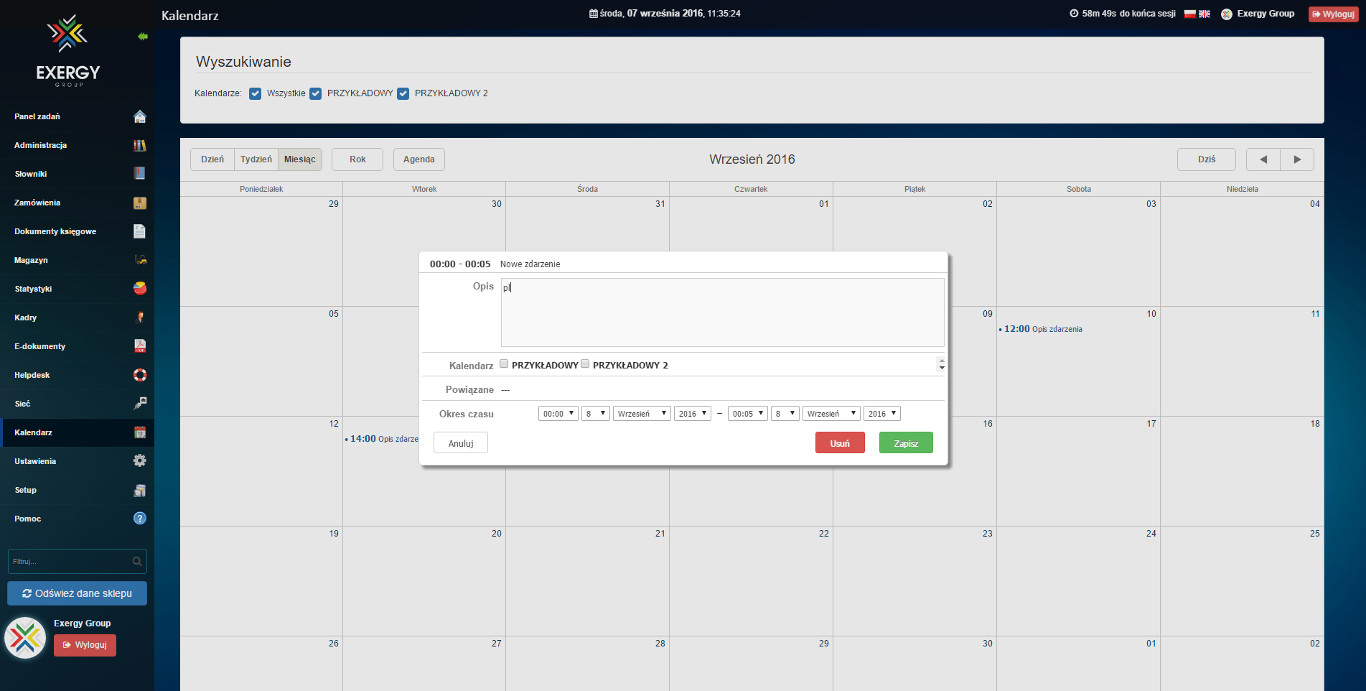This screenshot has height=691, width=1366.
Task: Check PRZYKŁADOWY 2 in event dialog
Action: (x=585, y=364)
